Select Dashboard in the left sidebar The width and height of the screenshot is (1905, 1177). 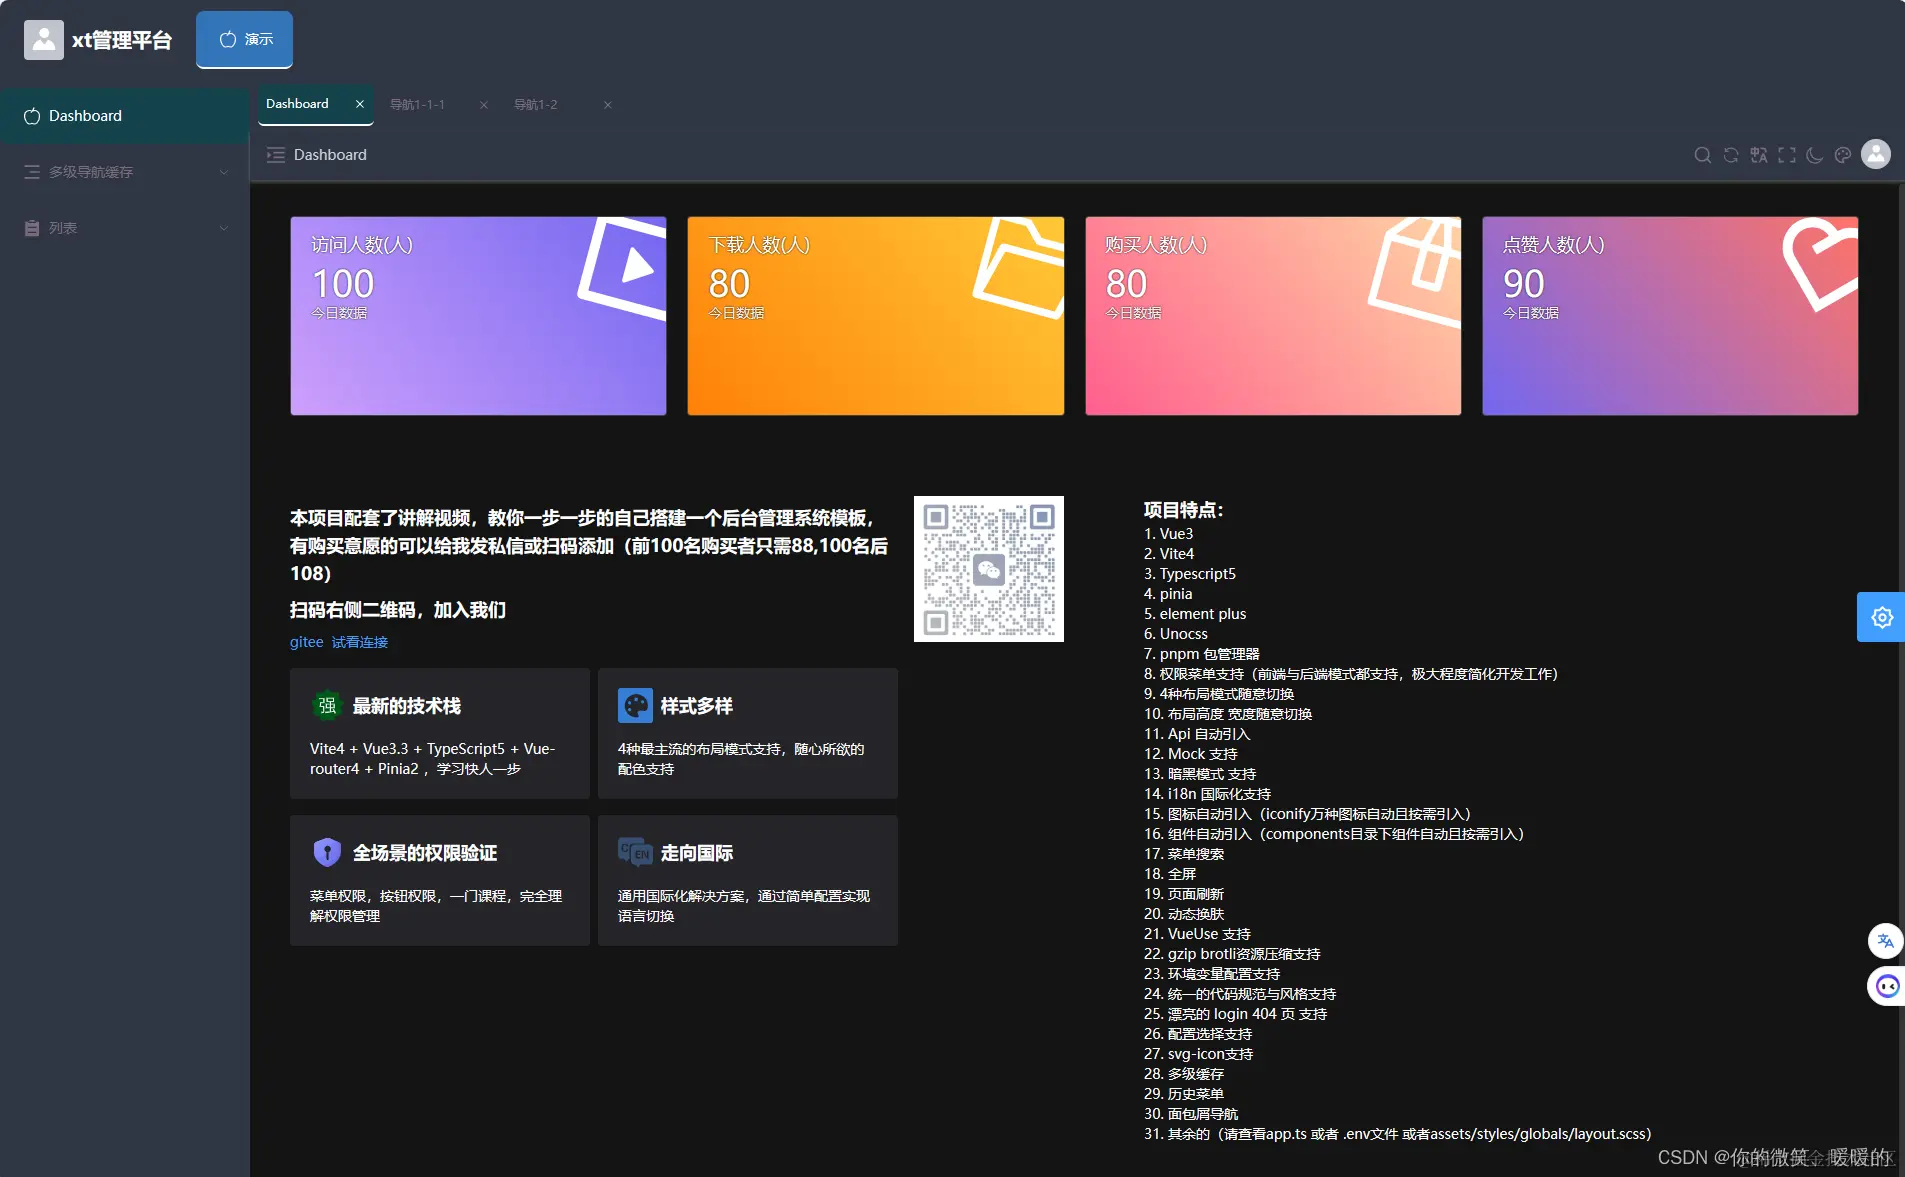click(x=85, y=115)
